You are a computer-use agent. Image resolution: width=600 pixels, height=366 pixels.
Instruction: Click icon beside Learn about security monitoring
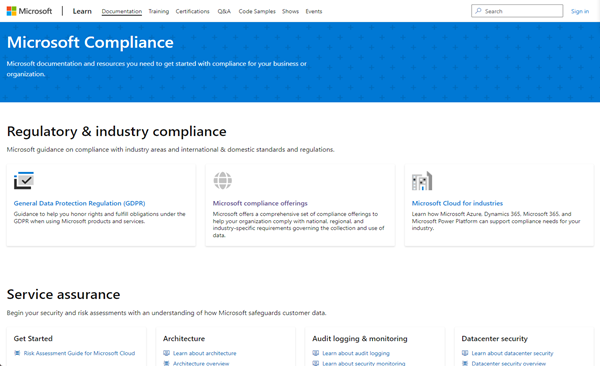pos(315,363)
